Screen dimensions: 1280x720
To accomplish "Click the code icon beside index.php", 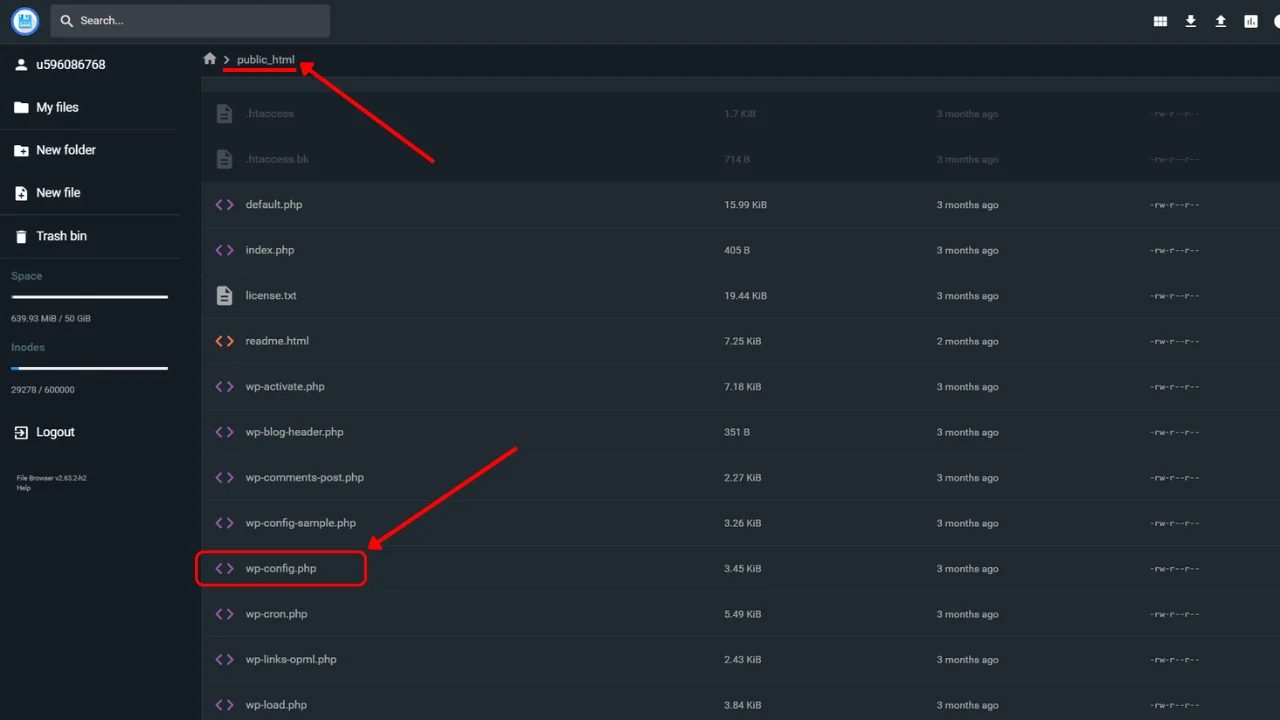I will pyautogui.click(x=225, y=250).
